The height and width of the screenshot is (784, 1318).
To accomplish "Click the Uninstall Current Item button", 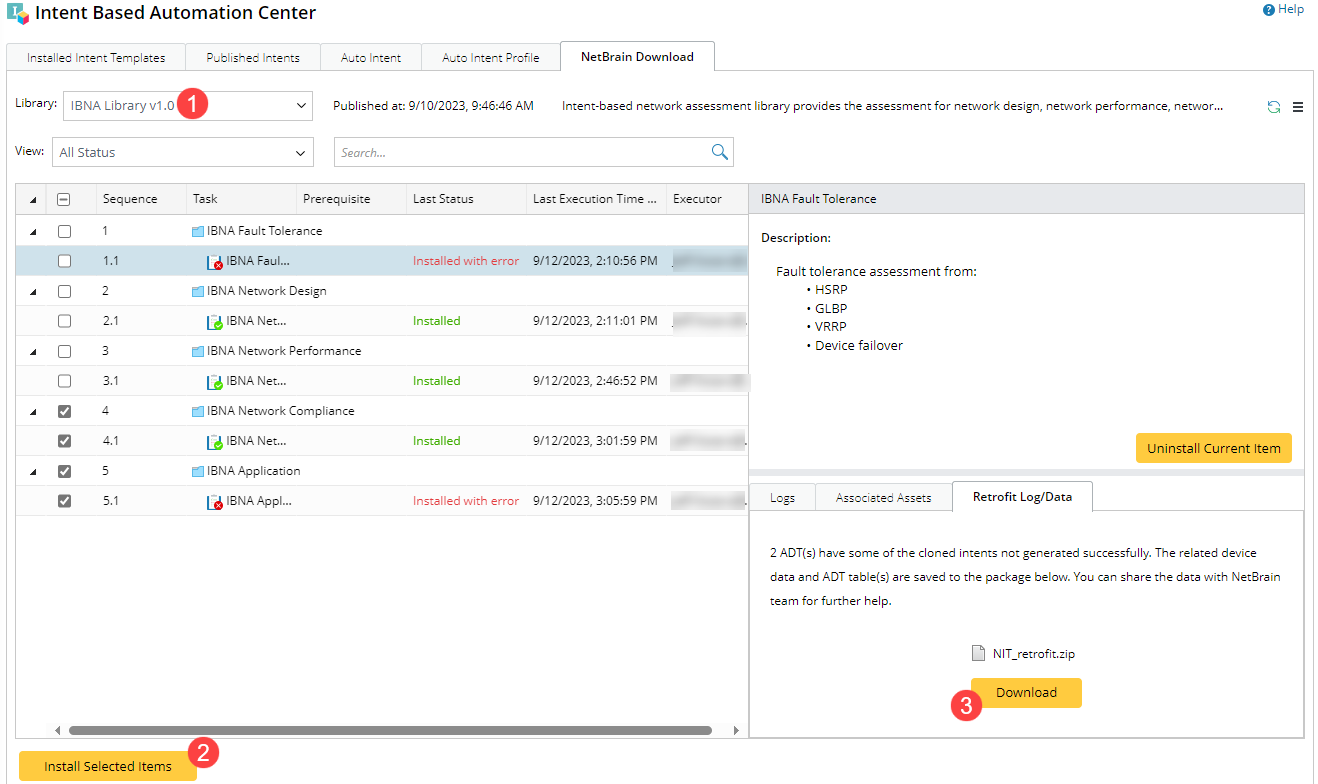I will pyautogui.click(x=1213, y=448).
